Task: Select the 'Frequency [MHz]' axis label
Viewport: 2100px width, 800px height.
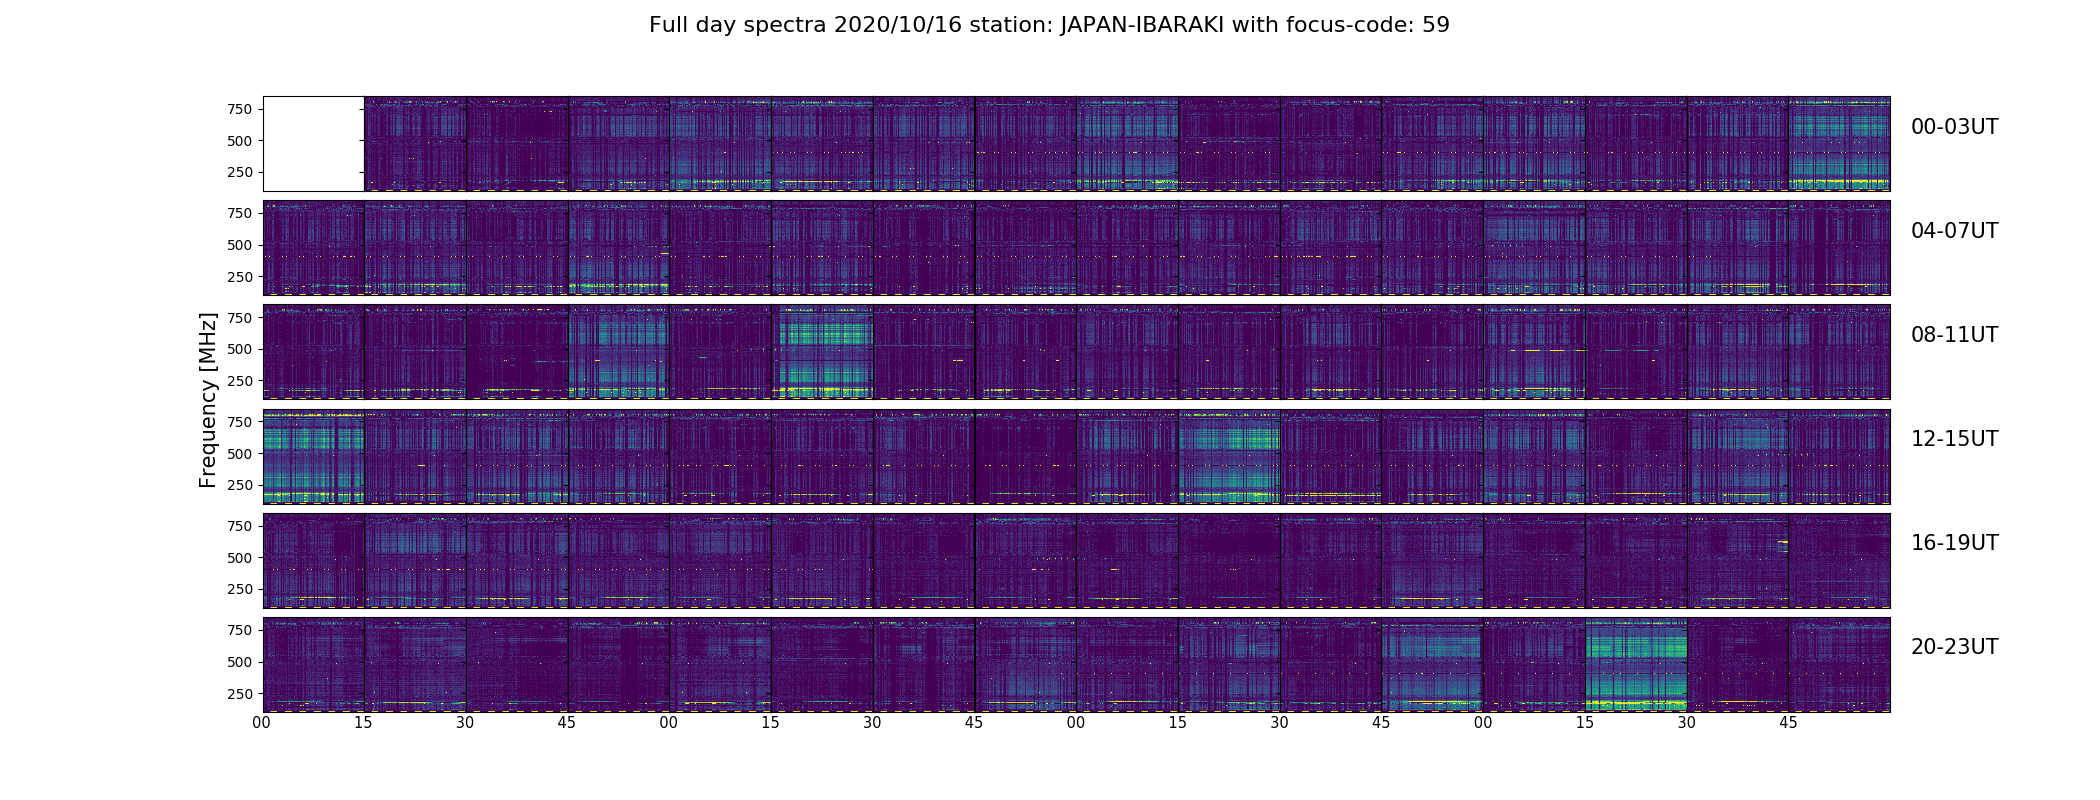Action: pos(208,400)
